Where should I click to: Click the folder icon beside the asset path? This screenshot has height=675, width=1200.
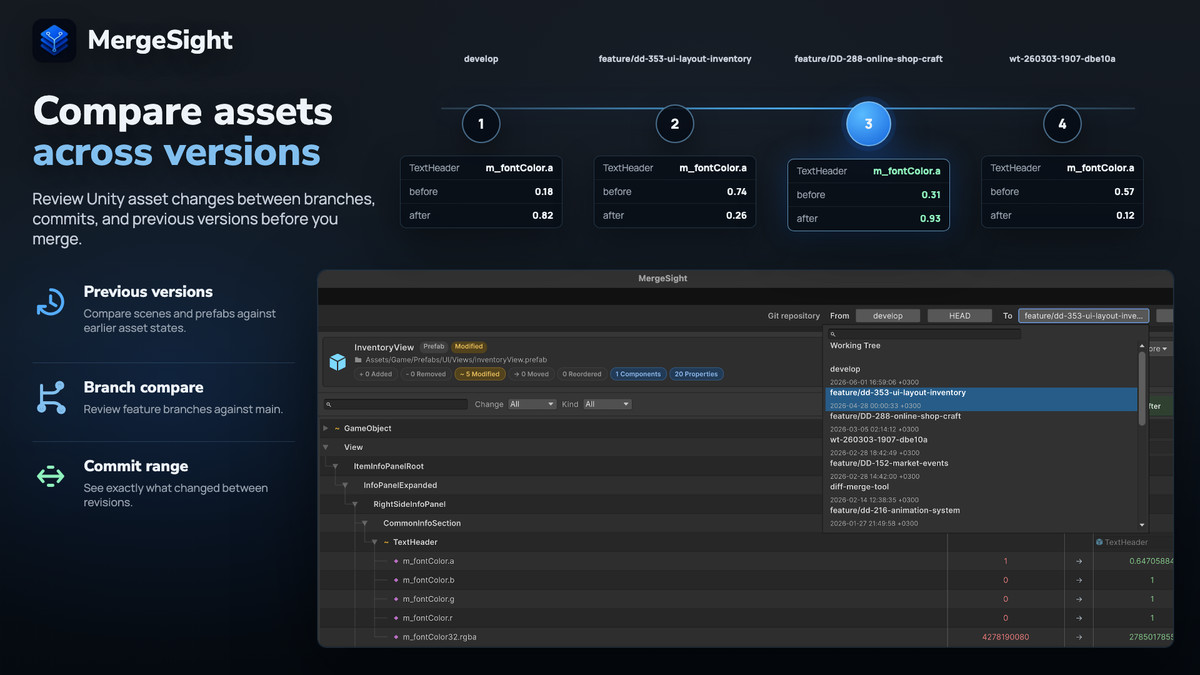pyautogui.click(x=358, y=360)
